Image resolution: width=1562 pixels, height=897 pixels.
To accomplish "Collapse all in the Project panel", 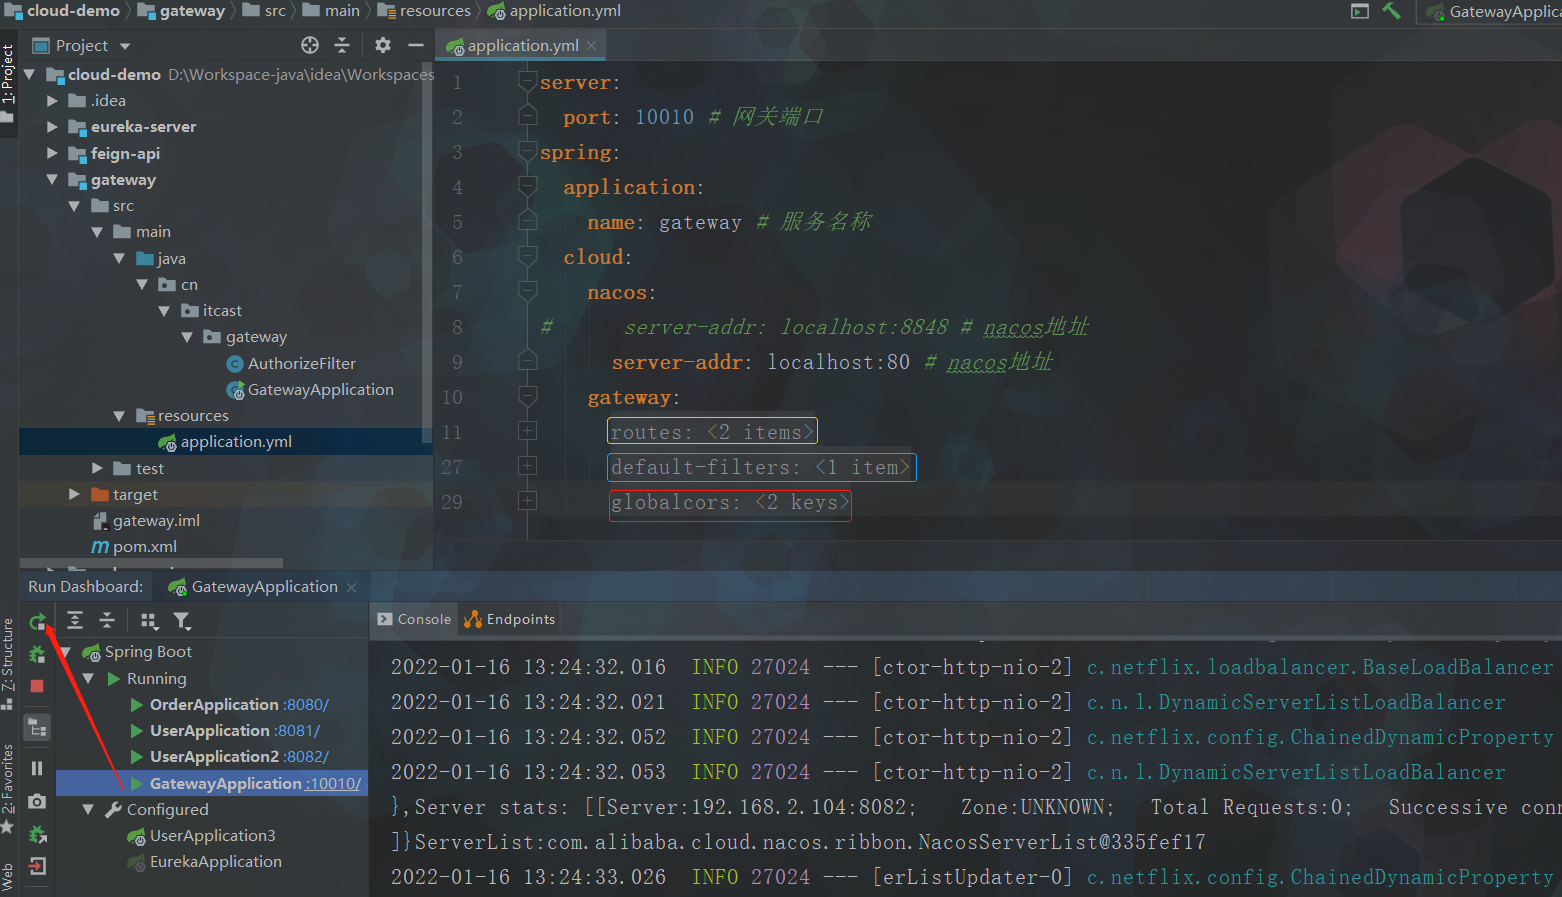I will tap(342, 45).
